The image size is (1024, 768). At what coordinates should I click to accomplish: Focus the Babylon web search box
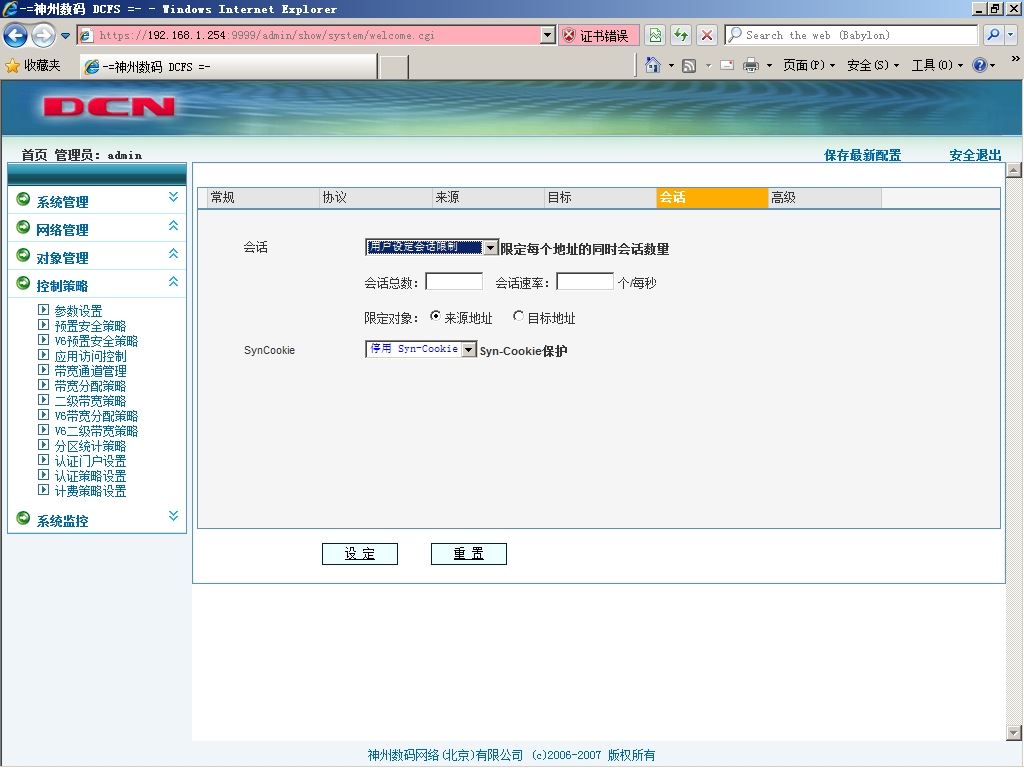click(851, 35)
